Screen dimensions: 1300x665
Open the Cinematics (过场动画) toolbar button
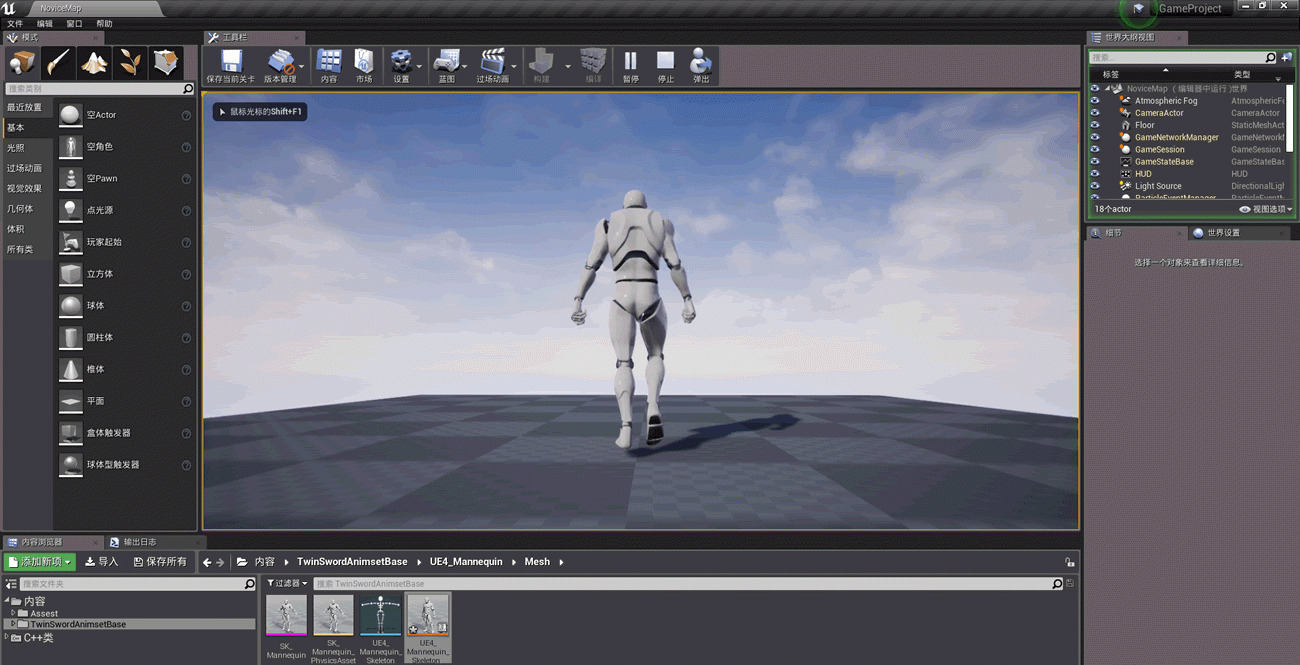pos(492,66)
